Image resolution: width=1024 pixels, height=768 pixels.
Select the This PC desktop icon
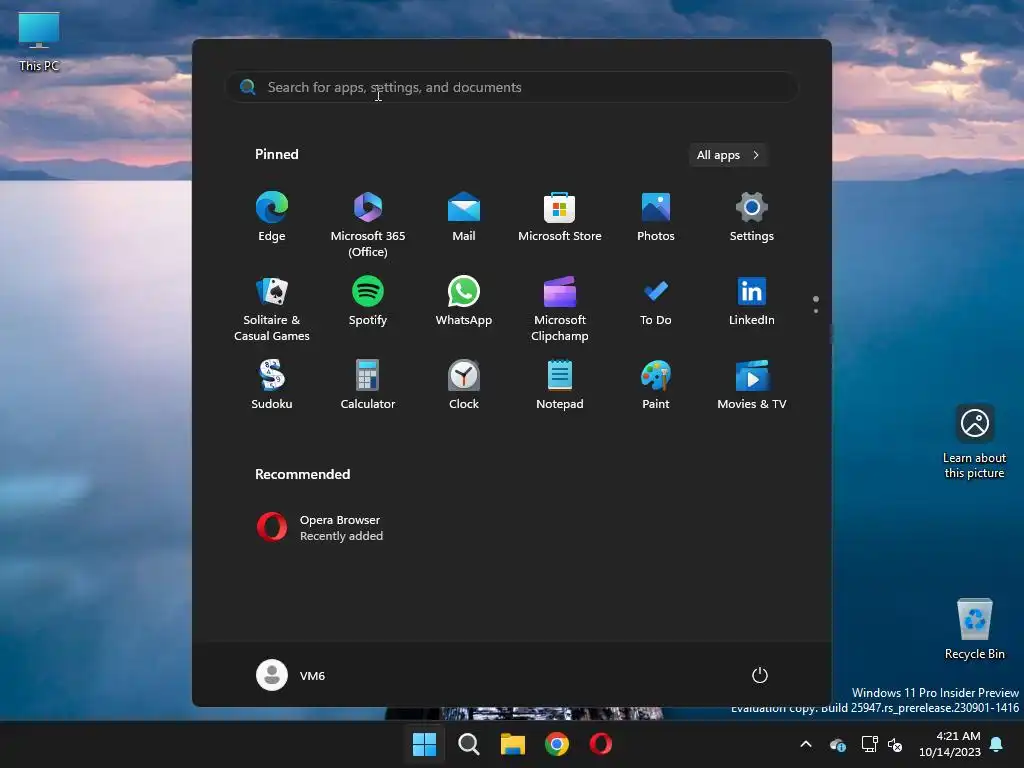[39, 40]
